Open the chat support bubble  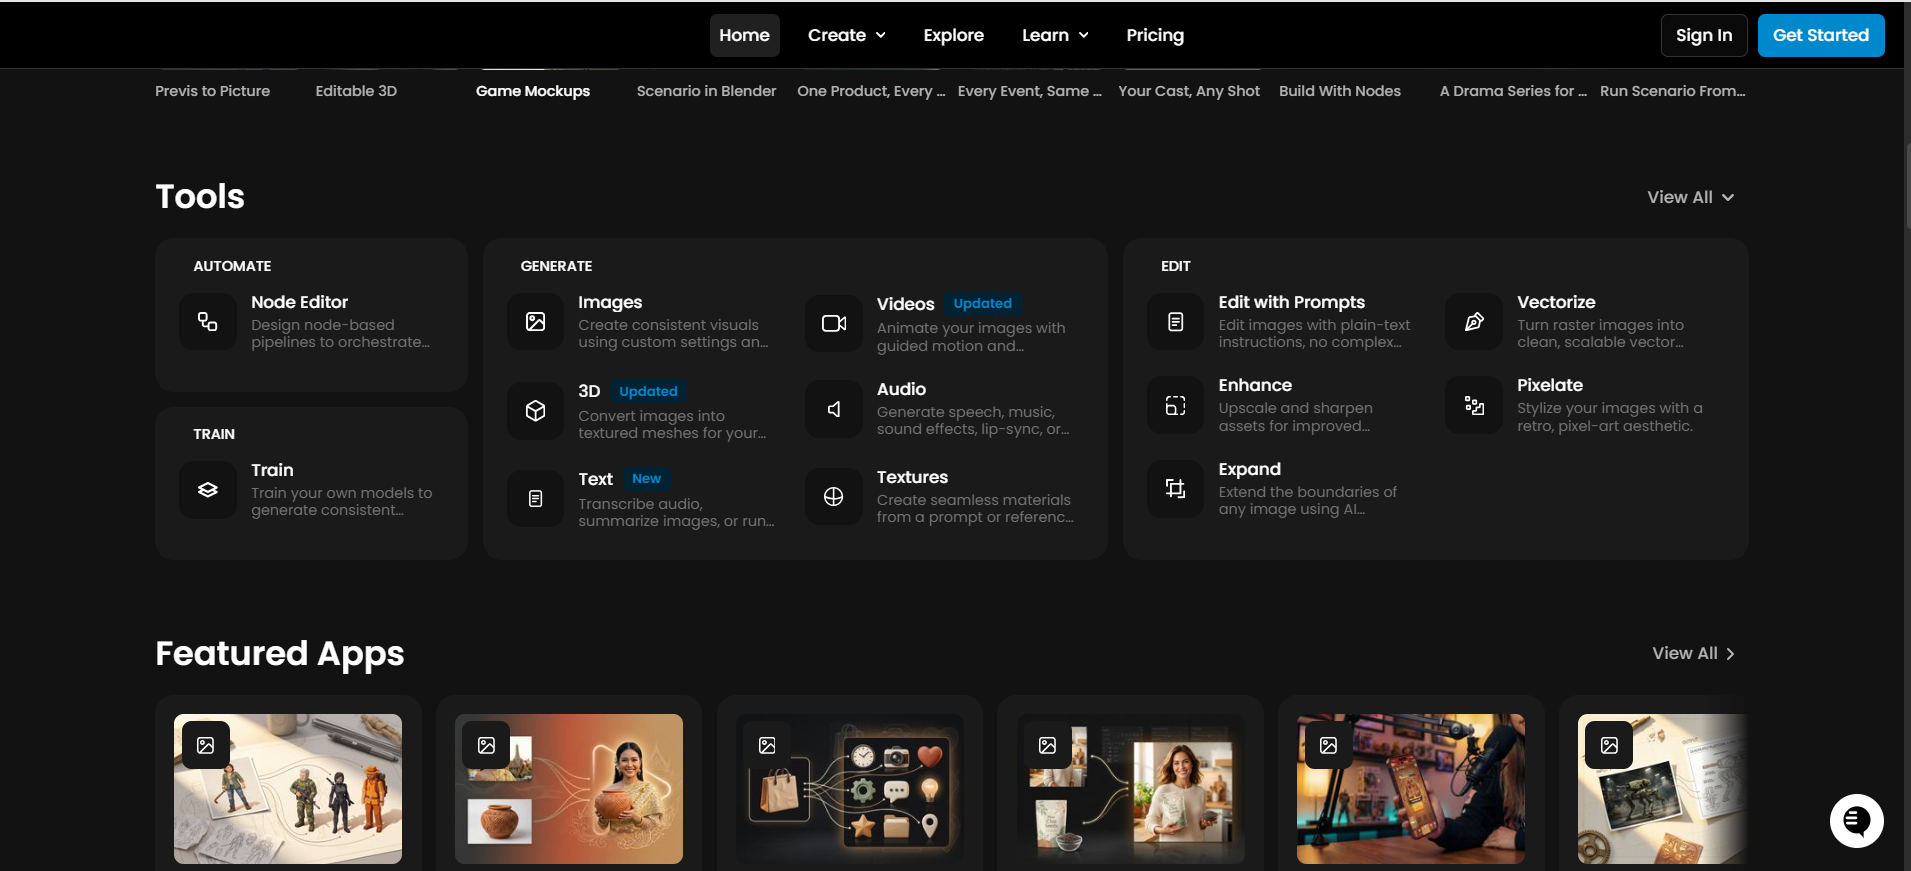point(1857,821)
